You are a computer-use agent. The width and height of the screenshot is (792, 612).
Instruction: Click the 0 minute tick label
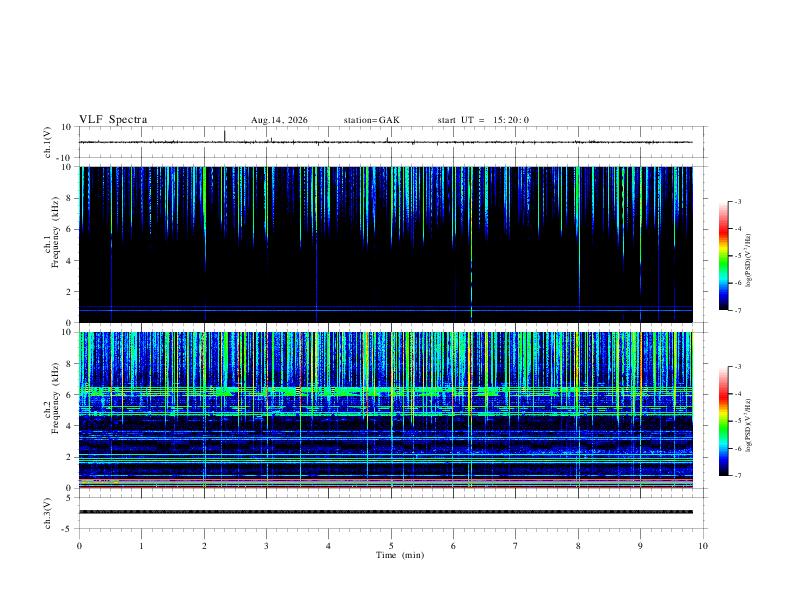tap(79, 546)
